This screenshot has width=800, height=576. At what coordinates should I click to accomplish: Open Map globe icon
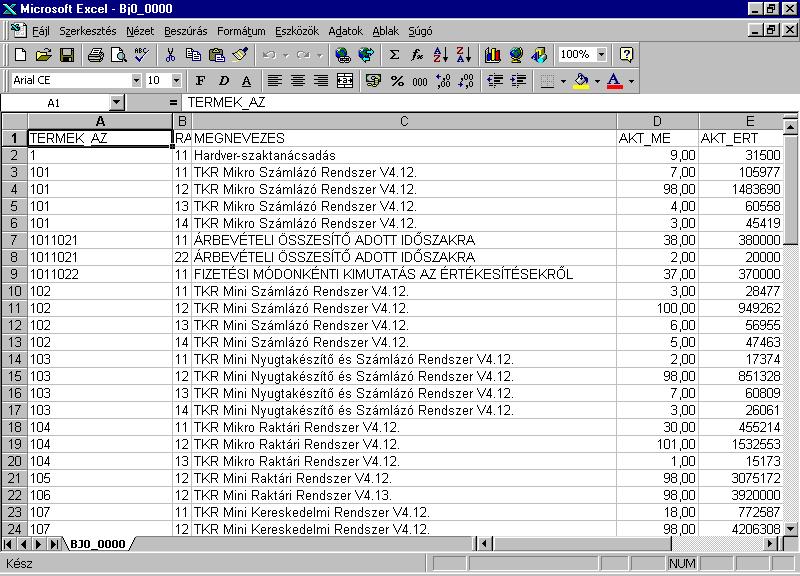(516, 55)
